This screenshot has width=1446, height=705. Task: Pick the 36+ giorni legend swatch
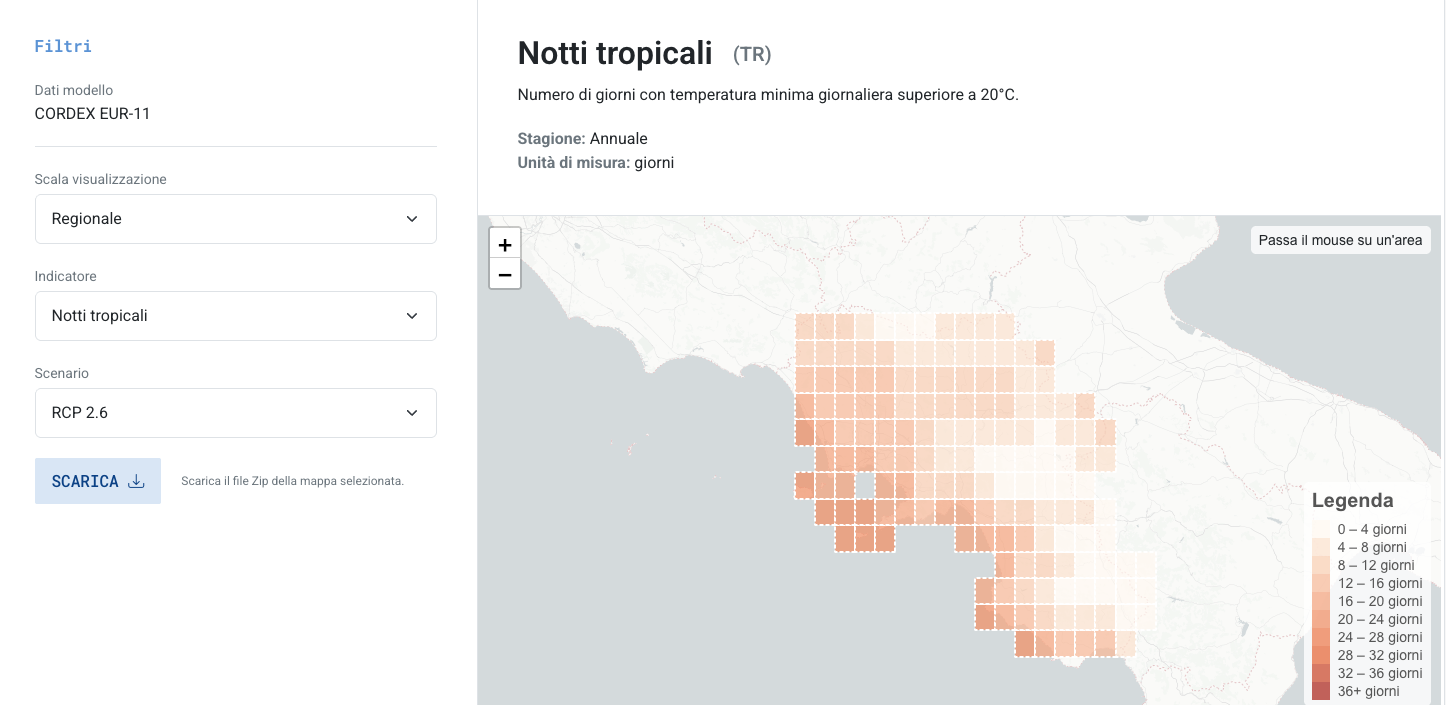tap(1321, 691)
